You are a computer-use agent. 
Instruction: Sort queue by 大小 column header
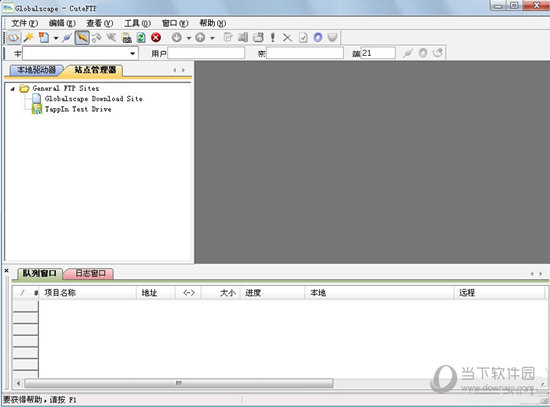coord(221,293)
